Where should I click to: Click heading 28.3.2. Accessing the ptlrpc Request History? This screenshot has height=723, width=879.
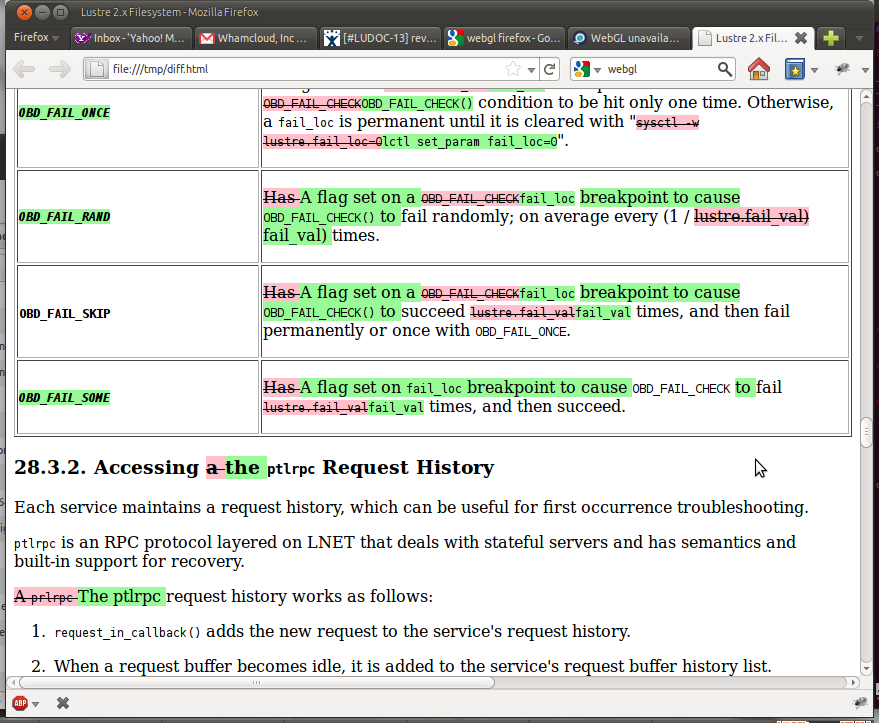coord(254,467)
